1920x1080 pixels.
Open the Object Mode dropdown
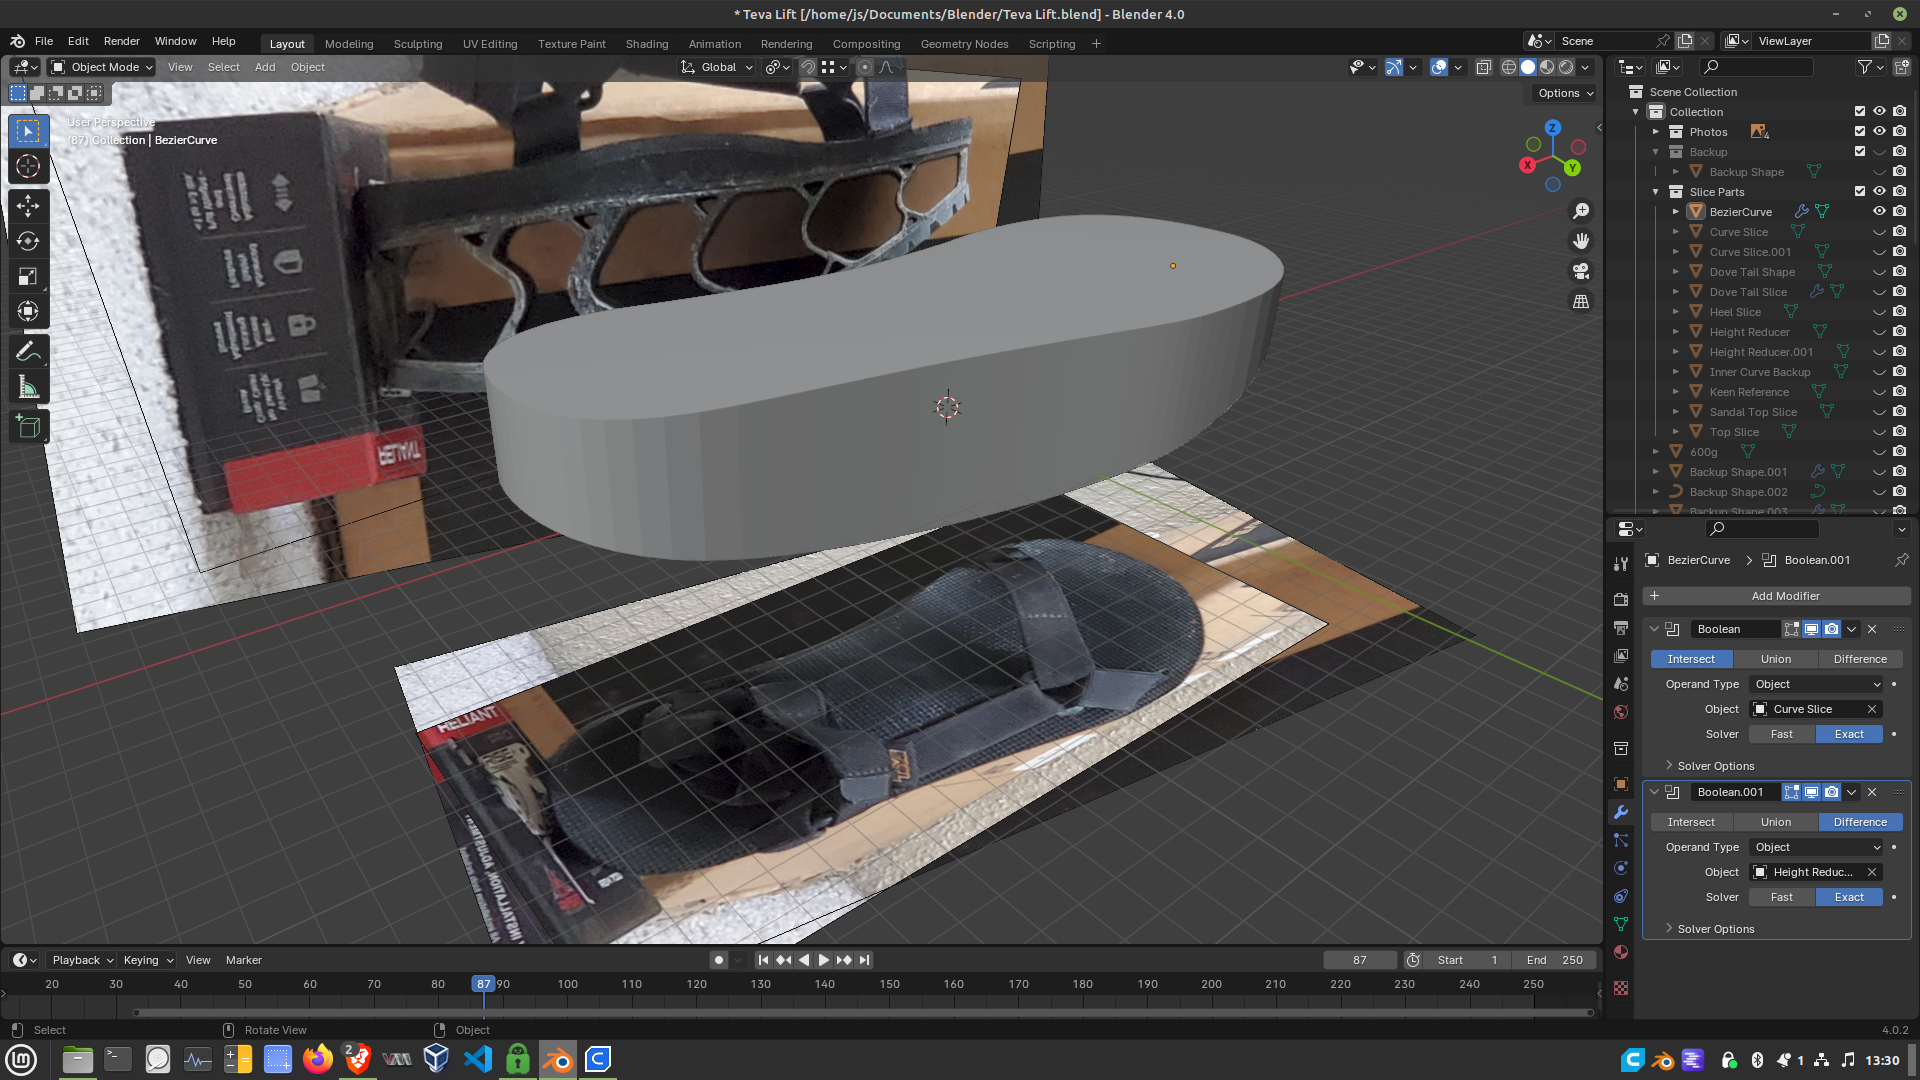[102, 67]
